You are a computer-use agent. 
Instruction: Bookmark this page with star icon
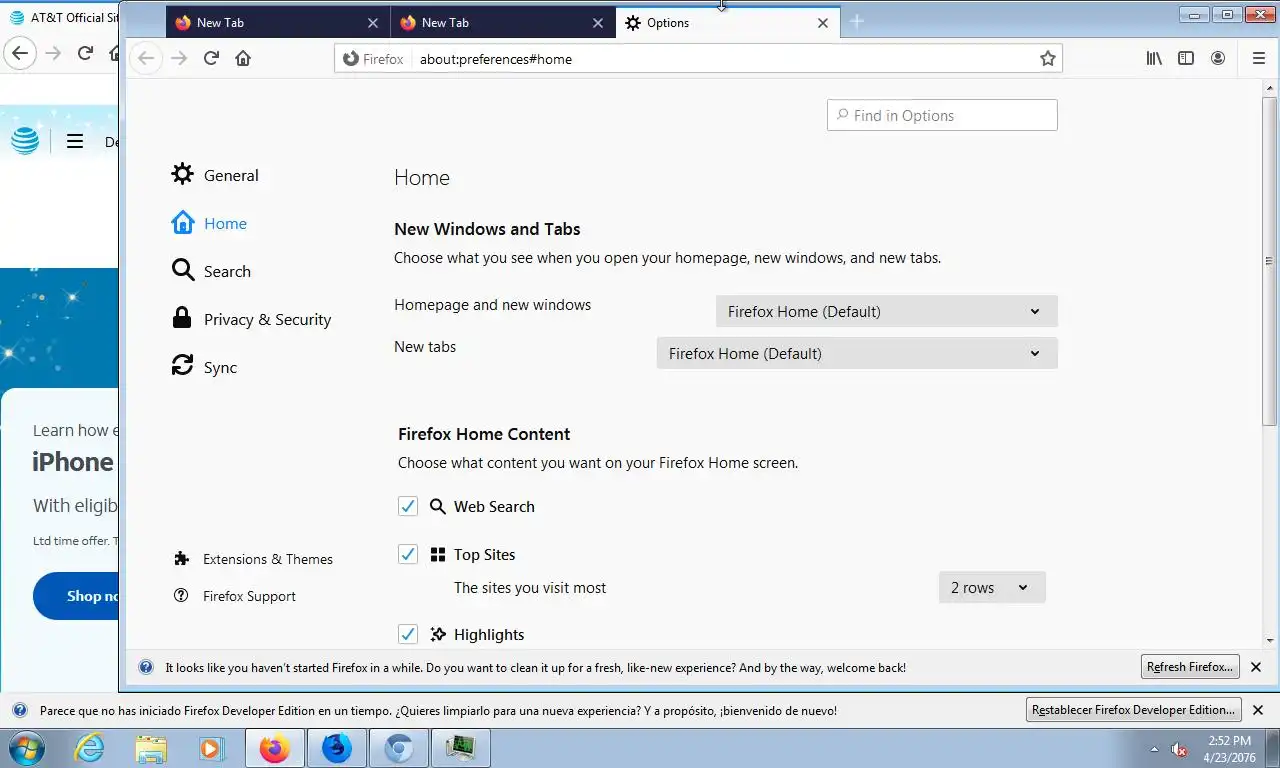pos(1047,59)
